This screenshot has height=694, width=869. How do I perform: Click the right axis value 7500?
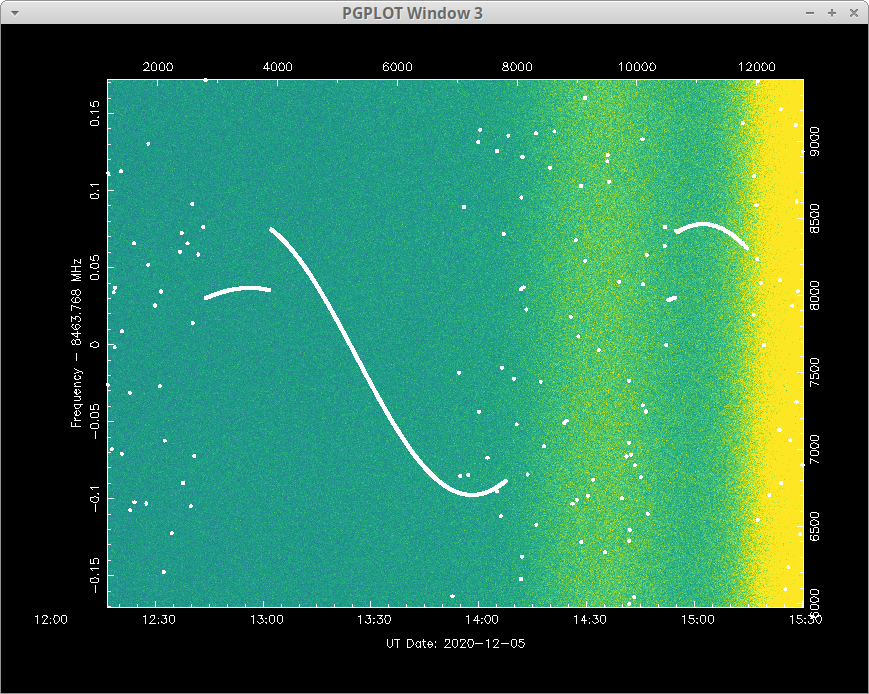(815, 373)
